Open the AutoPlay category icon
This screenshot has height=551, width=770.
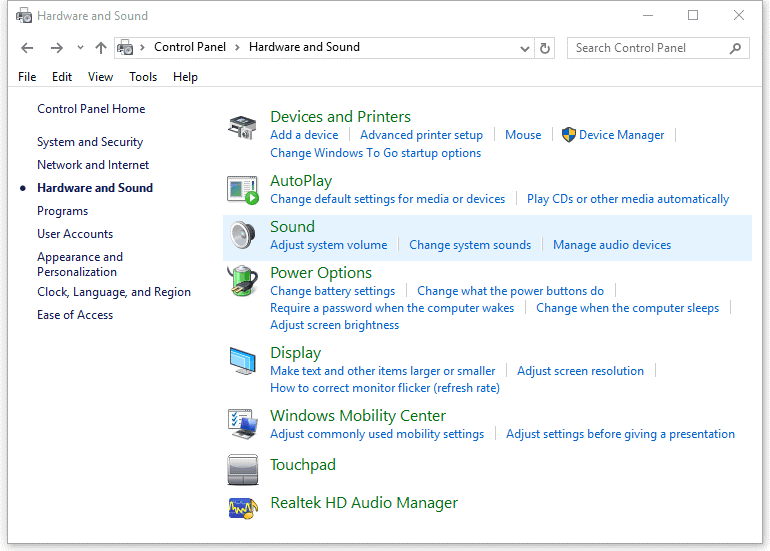click(242, 189)
